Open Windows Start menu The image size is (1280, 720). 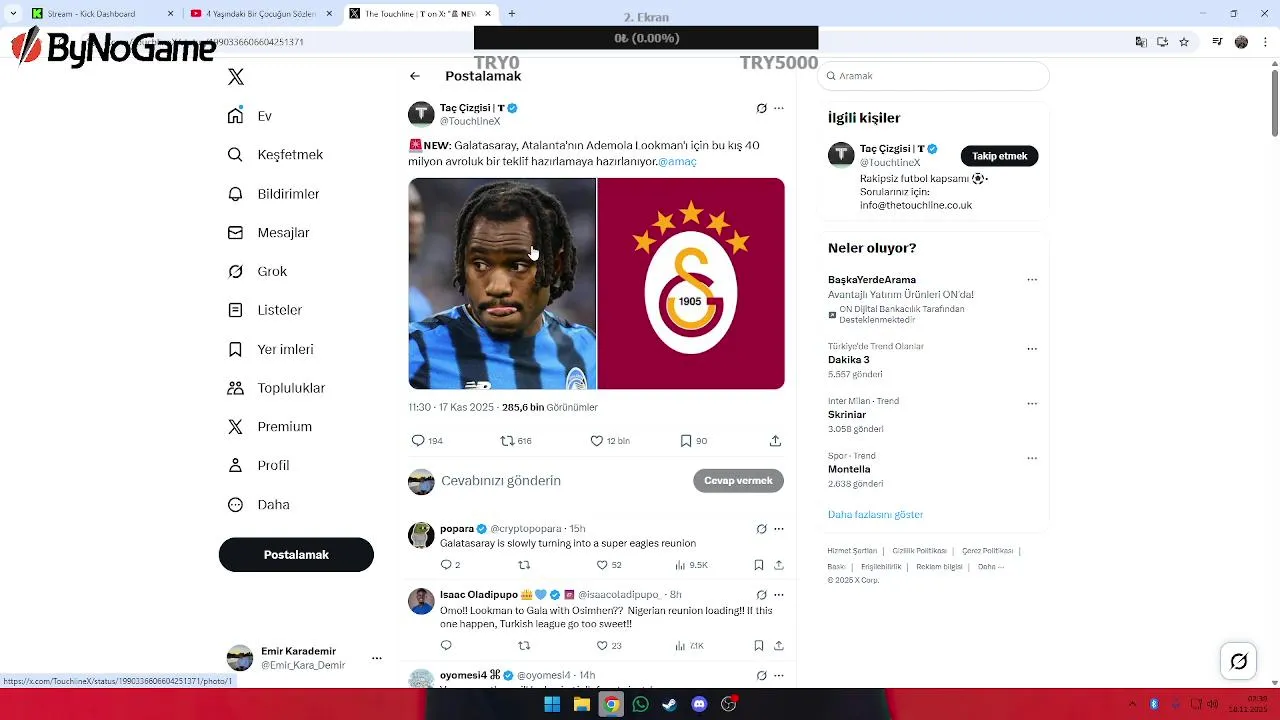click(552, 705)
